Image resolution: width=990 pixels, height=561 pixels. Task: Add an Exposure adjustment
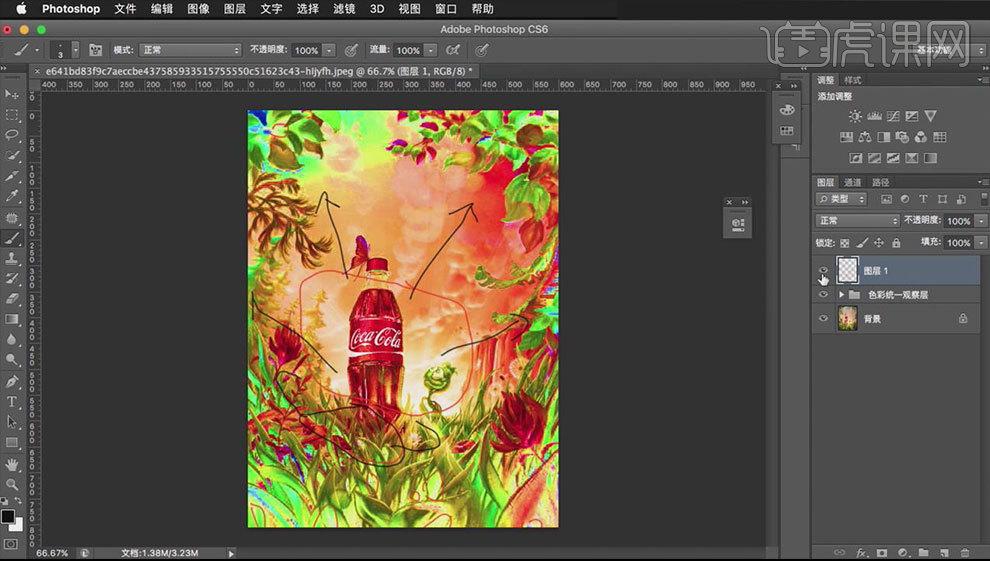pos(912,116)
